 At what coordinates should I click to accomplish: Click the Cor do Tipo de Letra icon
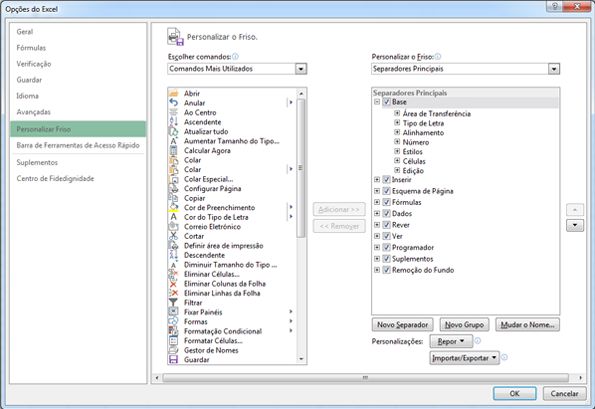[x=173, y=217]
